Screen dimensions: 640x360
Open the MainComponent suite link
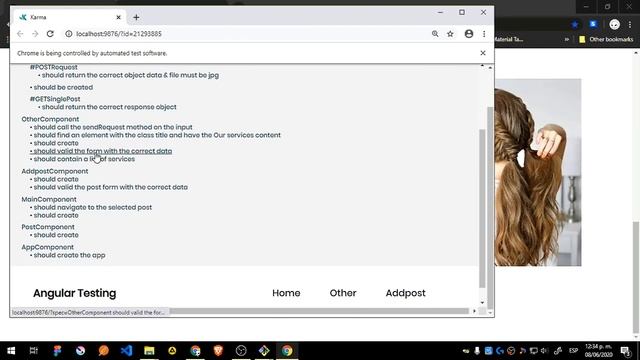tap(49, 199)
